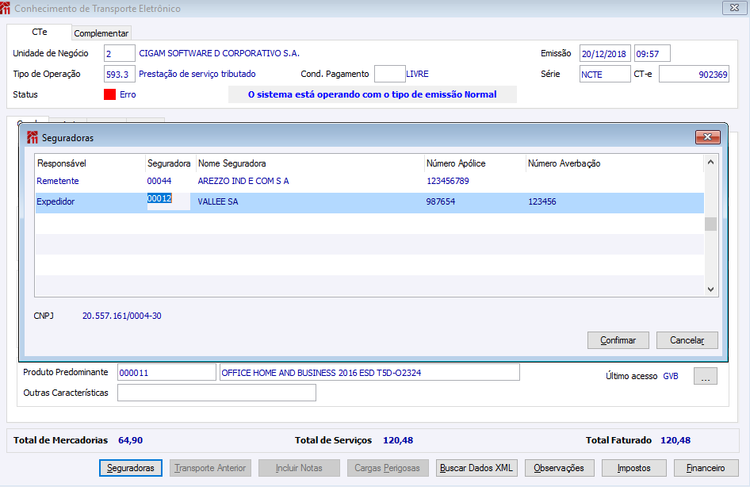
Task: Select the Remetente row in the grid
Action: click(369, 181)
